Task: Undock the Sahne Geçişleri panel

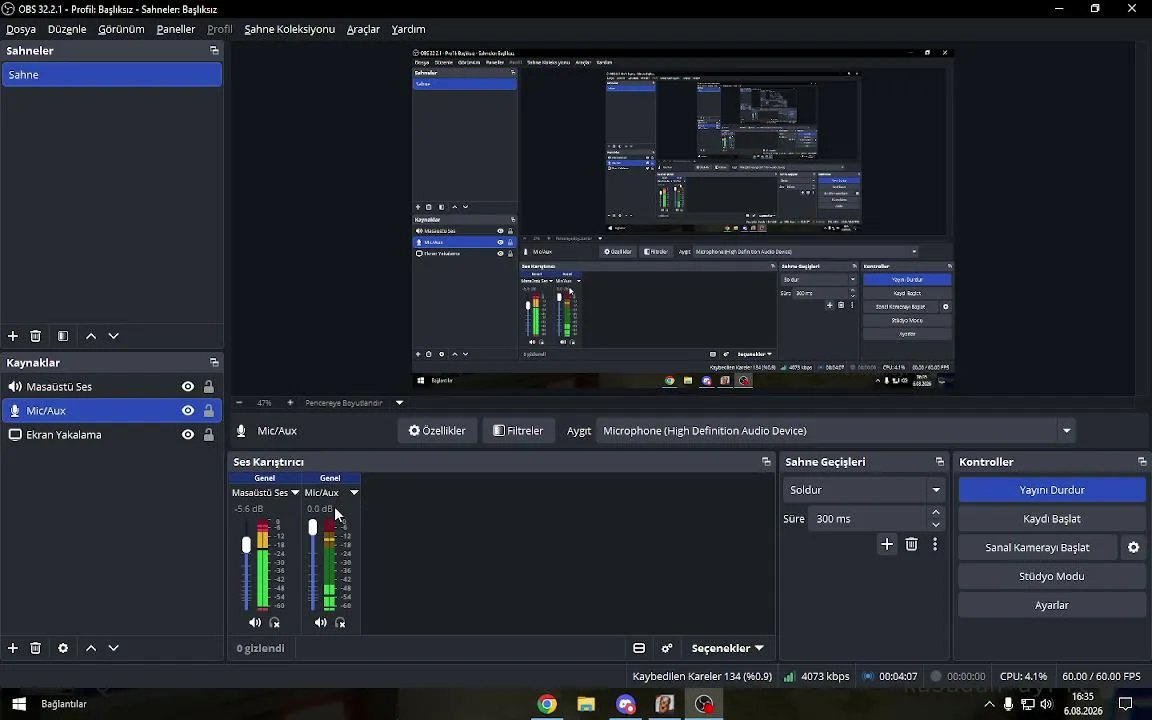Action: 940,461
